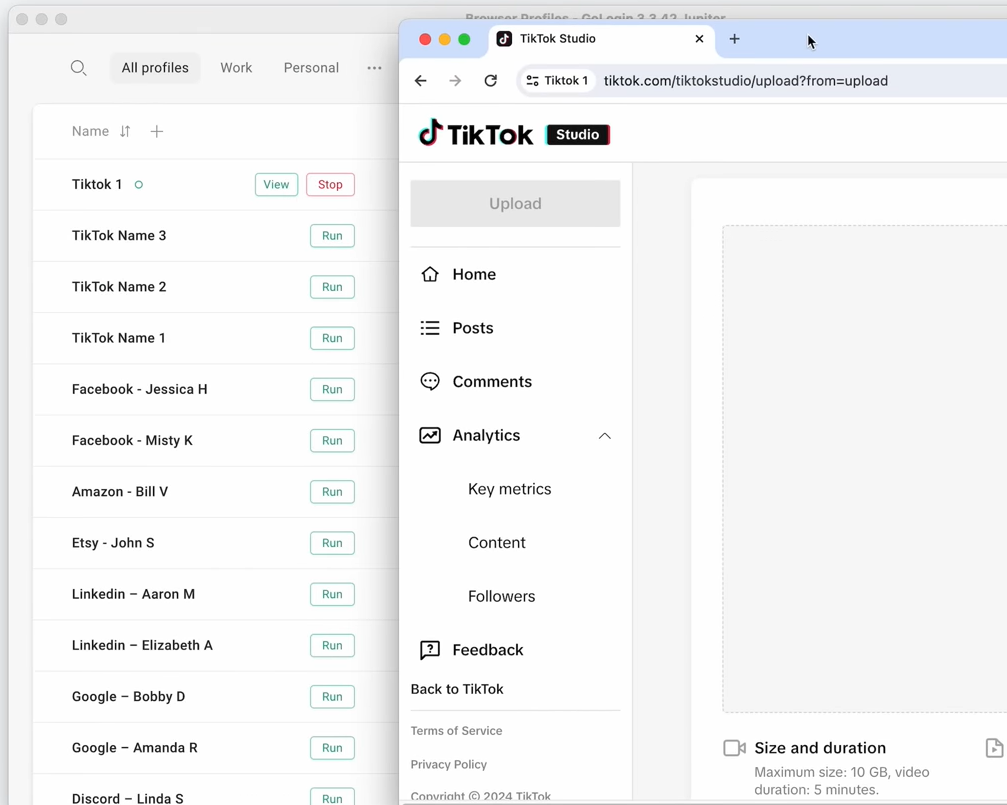Run the Linkedin – Elizabeth A profile
The height and width of the screenshot is (805, 1007).
click(x=332, y=646)
